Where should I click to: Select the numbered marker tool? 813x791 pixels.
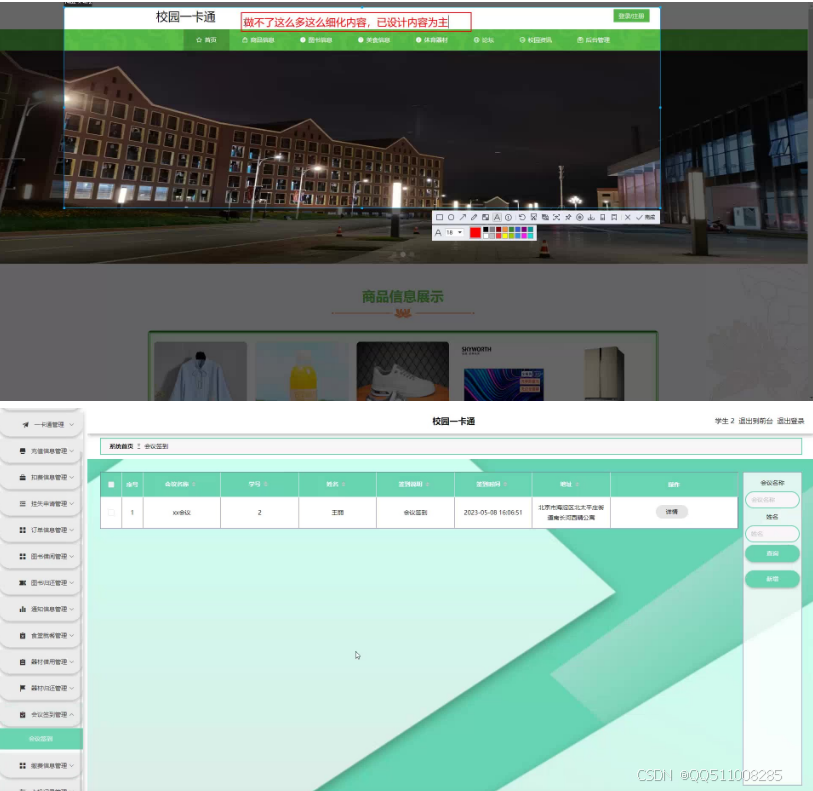[509, 217]
